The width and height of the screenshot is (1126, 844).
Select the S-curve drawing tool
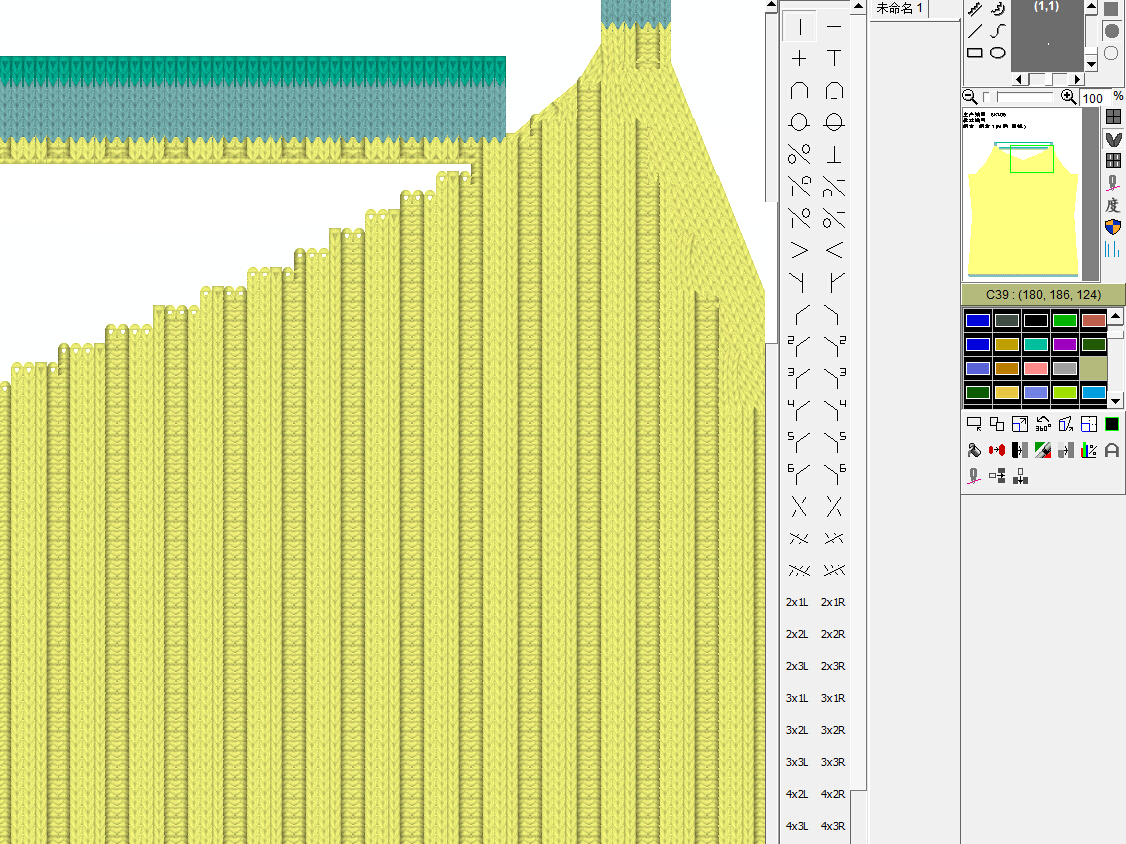click(997, 31)
